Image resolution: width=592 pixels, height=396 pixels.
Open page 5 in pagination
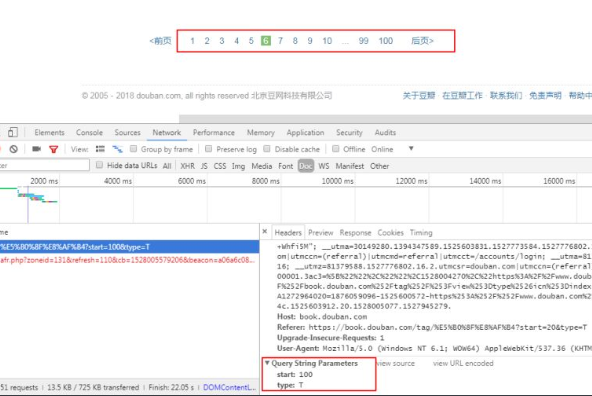click(x=251, y=41)
